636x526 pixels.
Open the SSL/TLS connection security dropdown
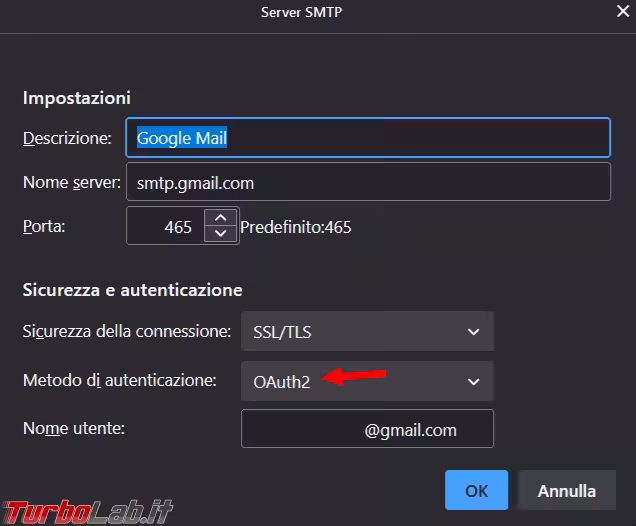pos(367,331)
